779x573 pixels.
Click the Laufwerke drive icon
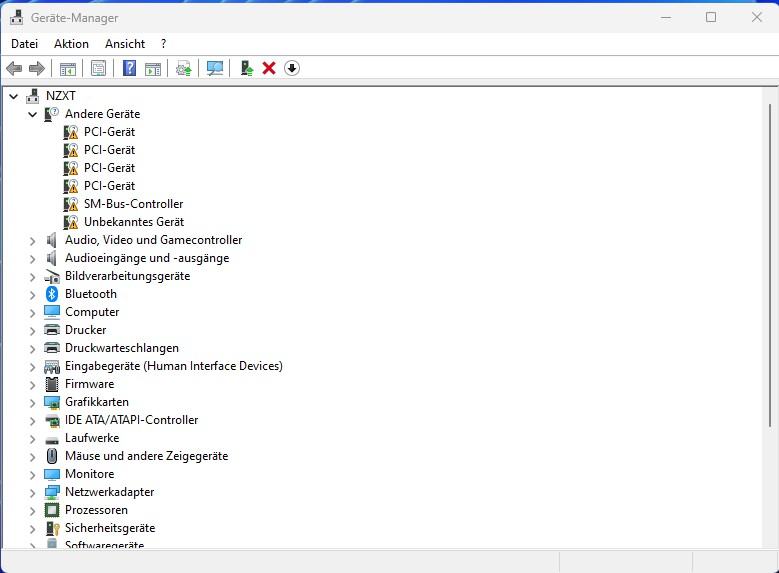[52, 440]
